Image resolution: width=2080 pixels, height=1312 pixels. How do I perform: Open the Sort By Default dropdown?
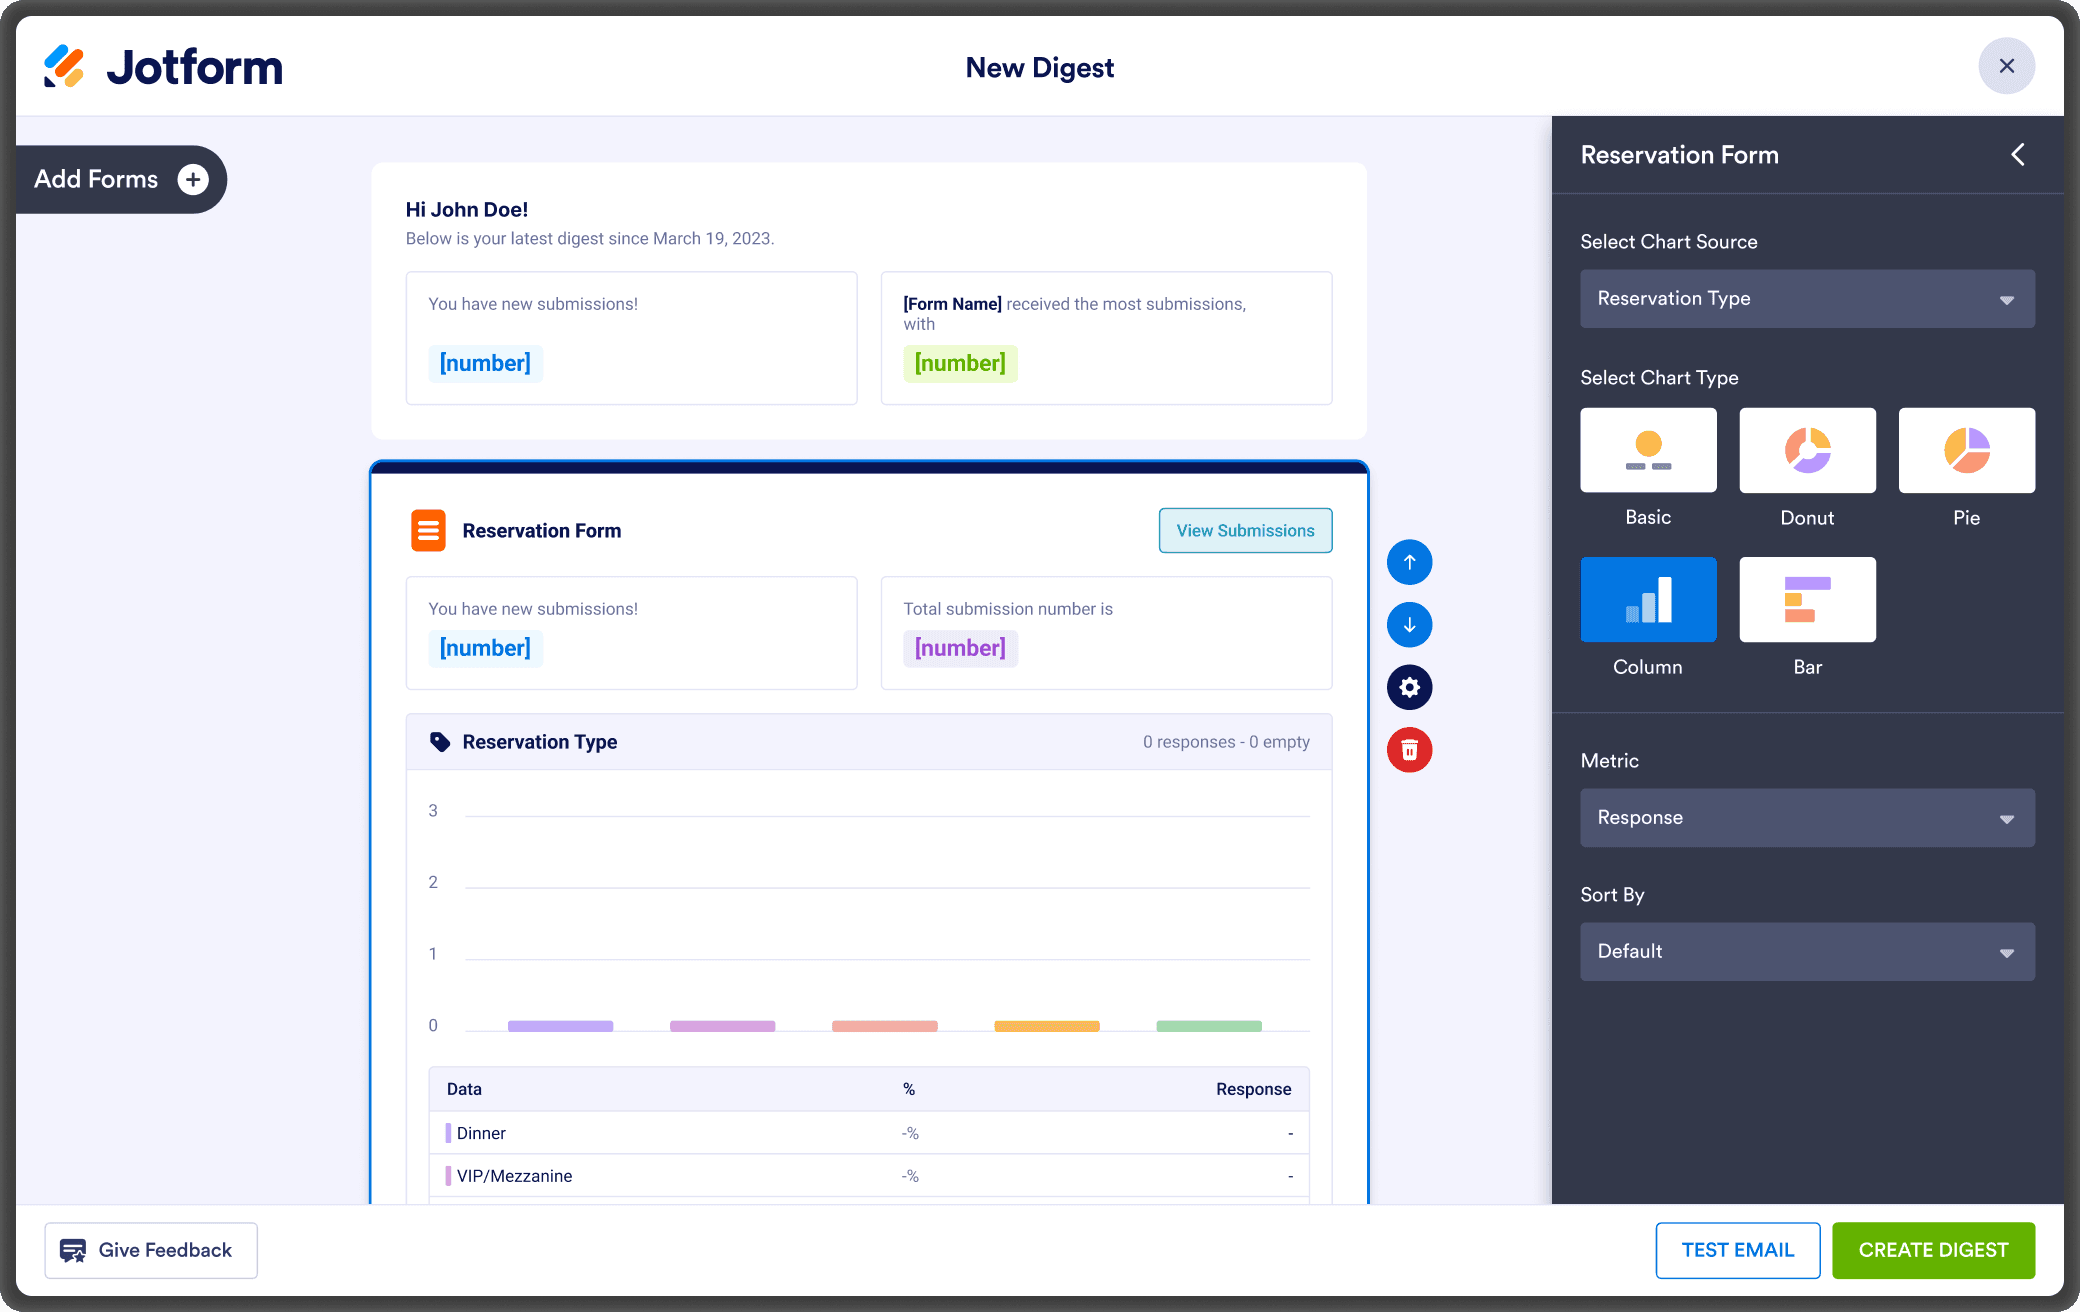tap(1806, 951)
